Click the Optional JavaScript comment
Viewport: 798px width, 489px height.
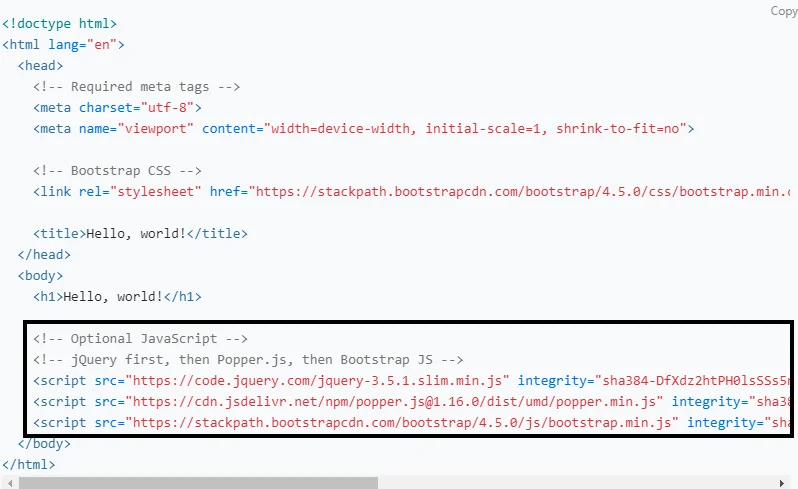tap(140, 339)
